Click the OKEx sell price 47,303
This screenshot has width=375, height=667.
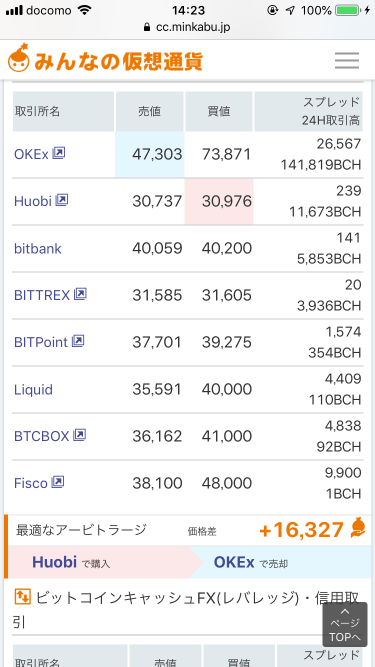(157, 154)
